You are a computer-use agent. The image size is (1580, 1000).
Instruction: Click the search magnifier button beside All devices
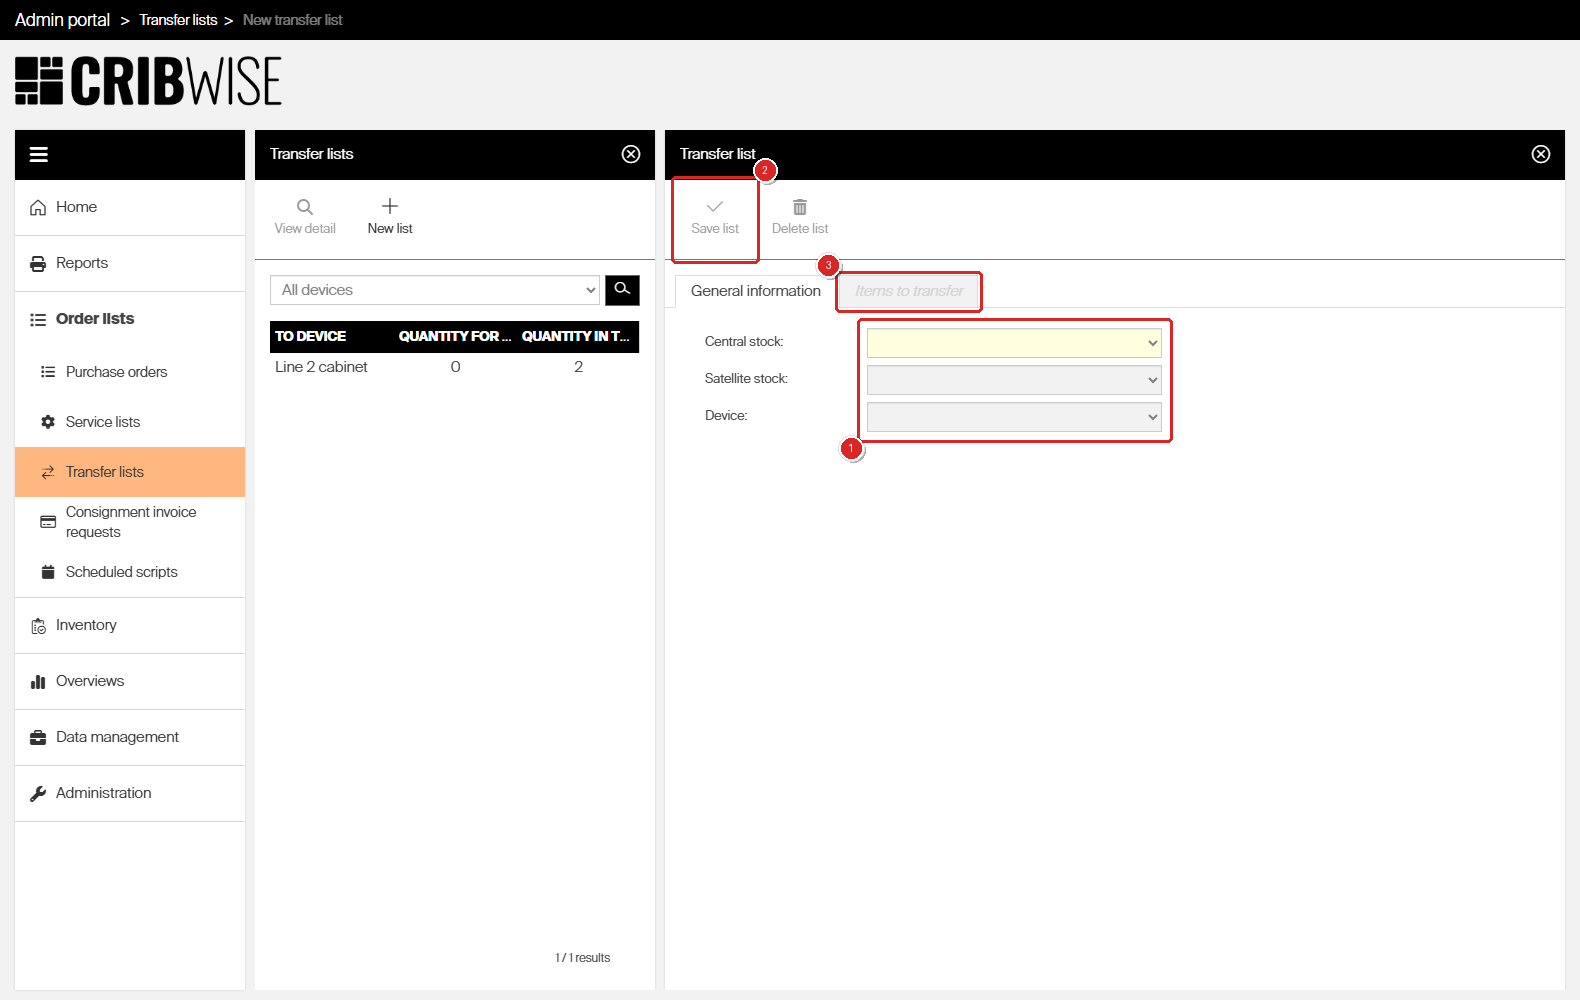coord(622,290)
